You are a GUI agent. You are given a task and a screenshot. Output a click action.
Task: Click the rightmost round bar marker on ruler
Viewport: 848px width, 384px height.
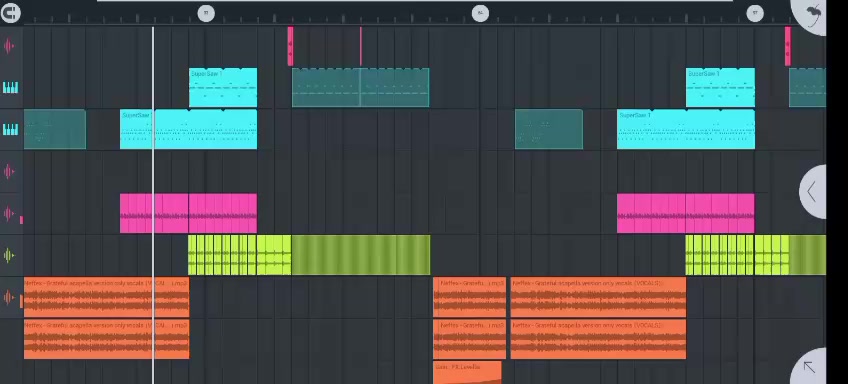pos(755,14)
